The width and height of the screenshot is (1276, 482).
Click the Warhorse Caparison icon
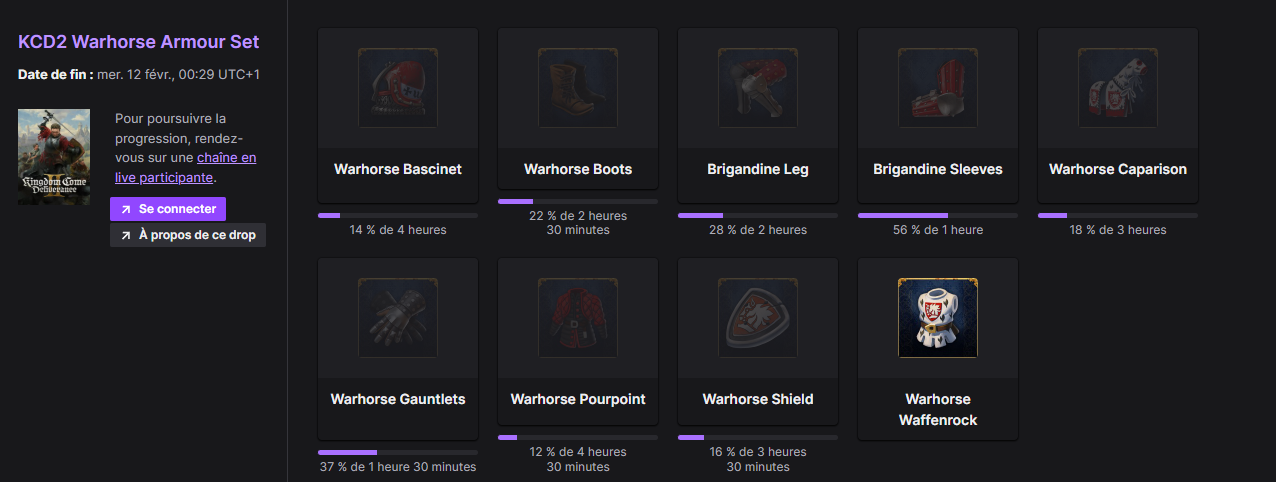coord(1118,88)
